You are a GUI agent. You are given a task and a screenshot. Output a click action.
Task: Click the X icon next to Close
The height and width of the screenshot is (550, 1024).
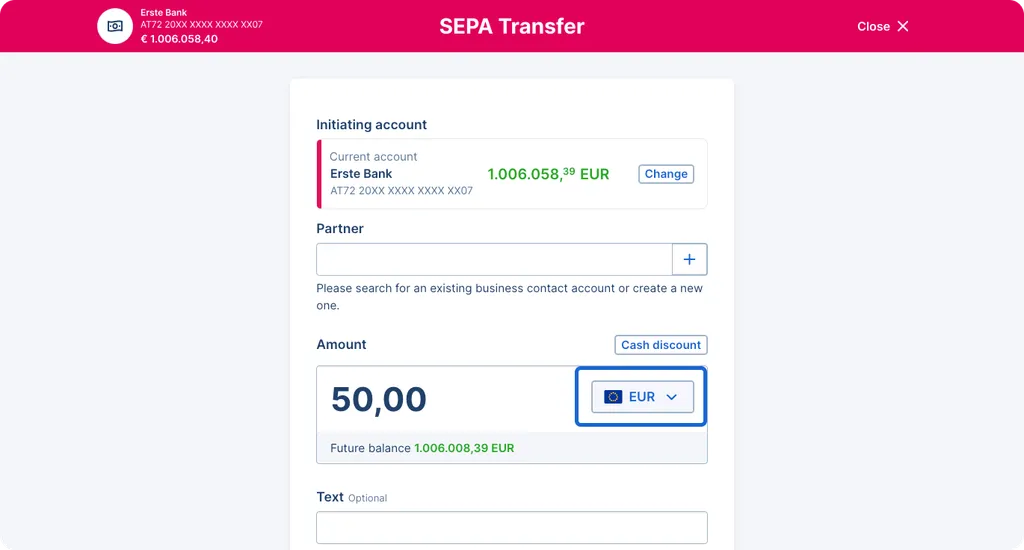tap(903, 26)
